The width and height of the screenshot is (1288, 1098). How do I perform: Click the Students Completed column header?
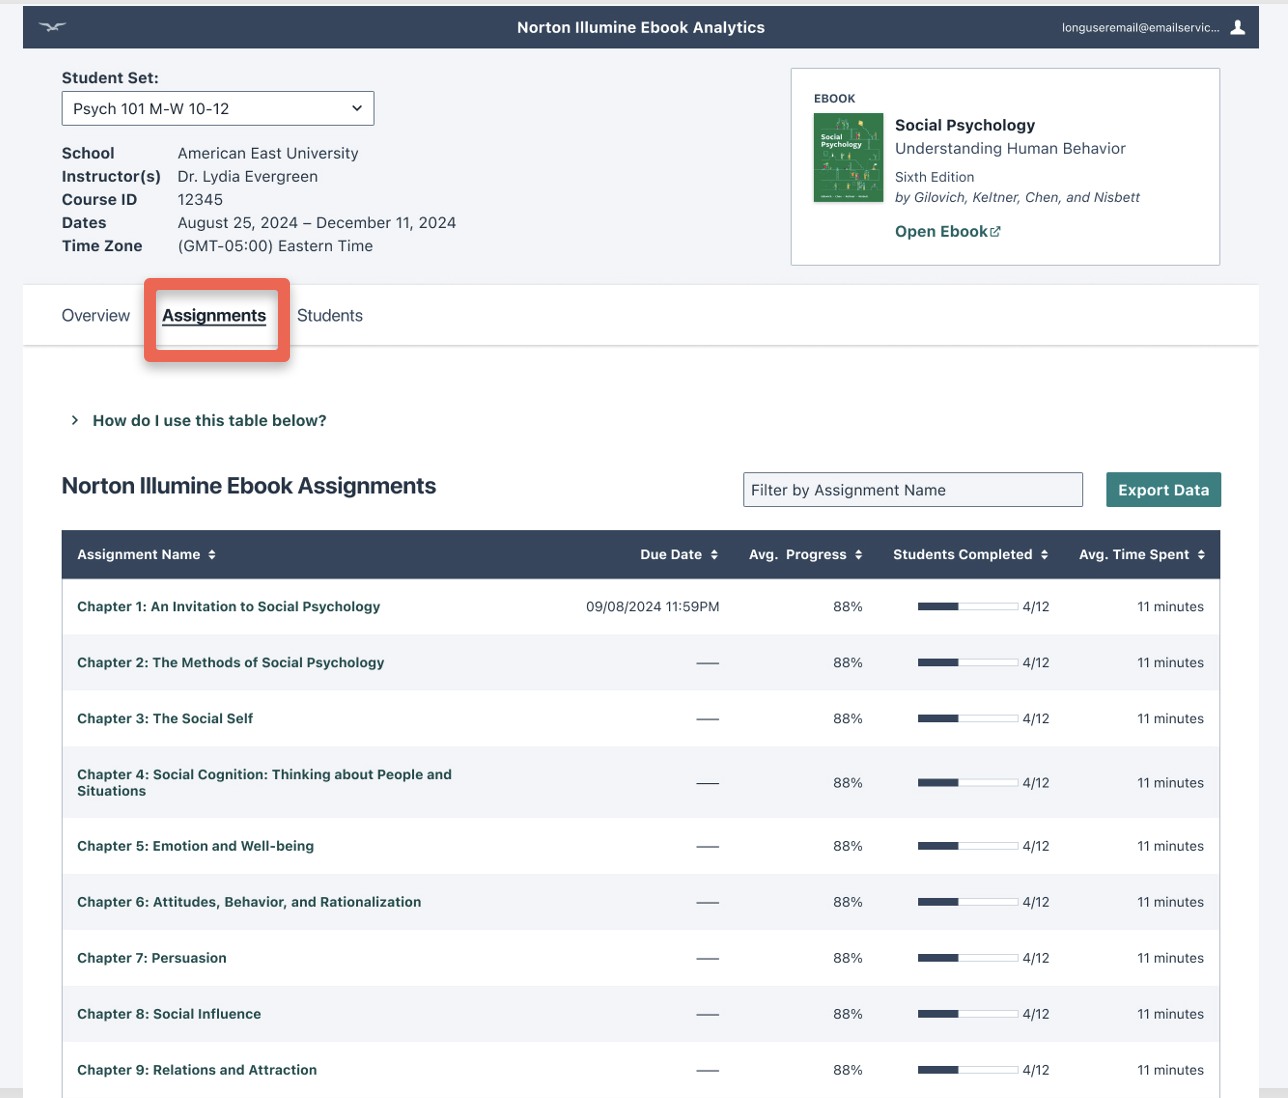point(970,555)
